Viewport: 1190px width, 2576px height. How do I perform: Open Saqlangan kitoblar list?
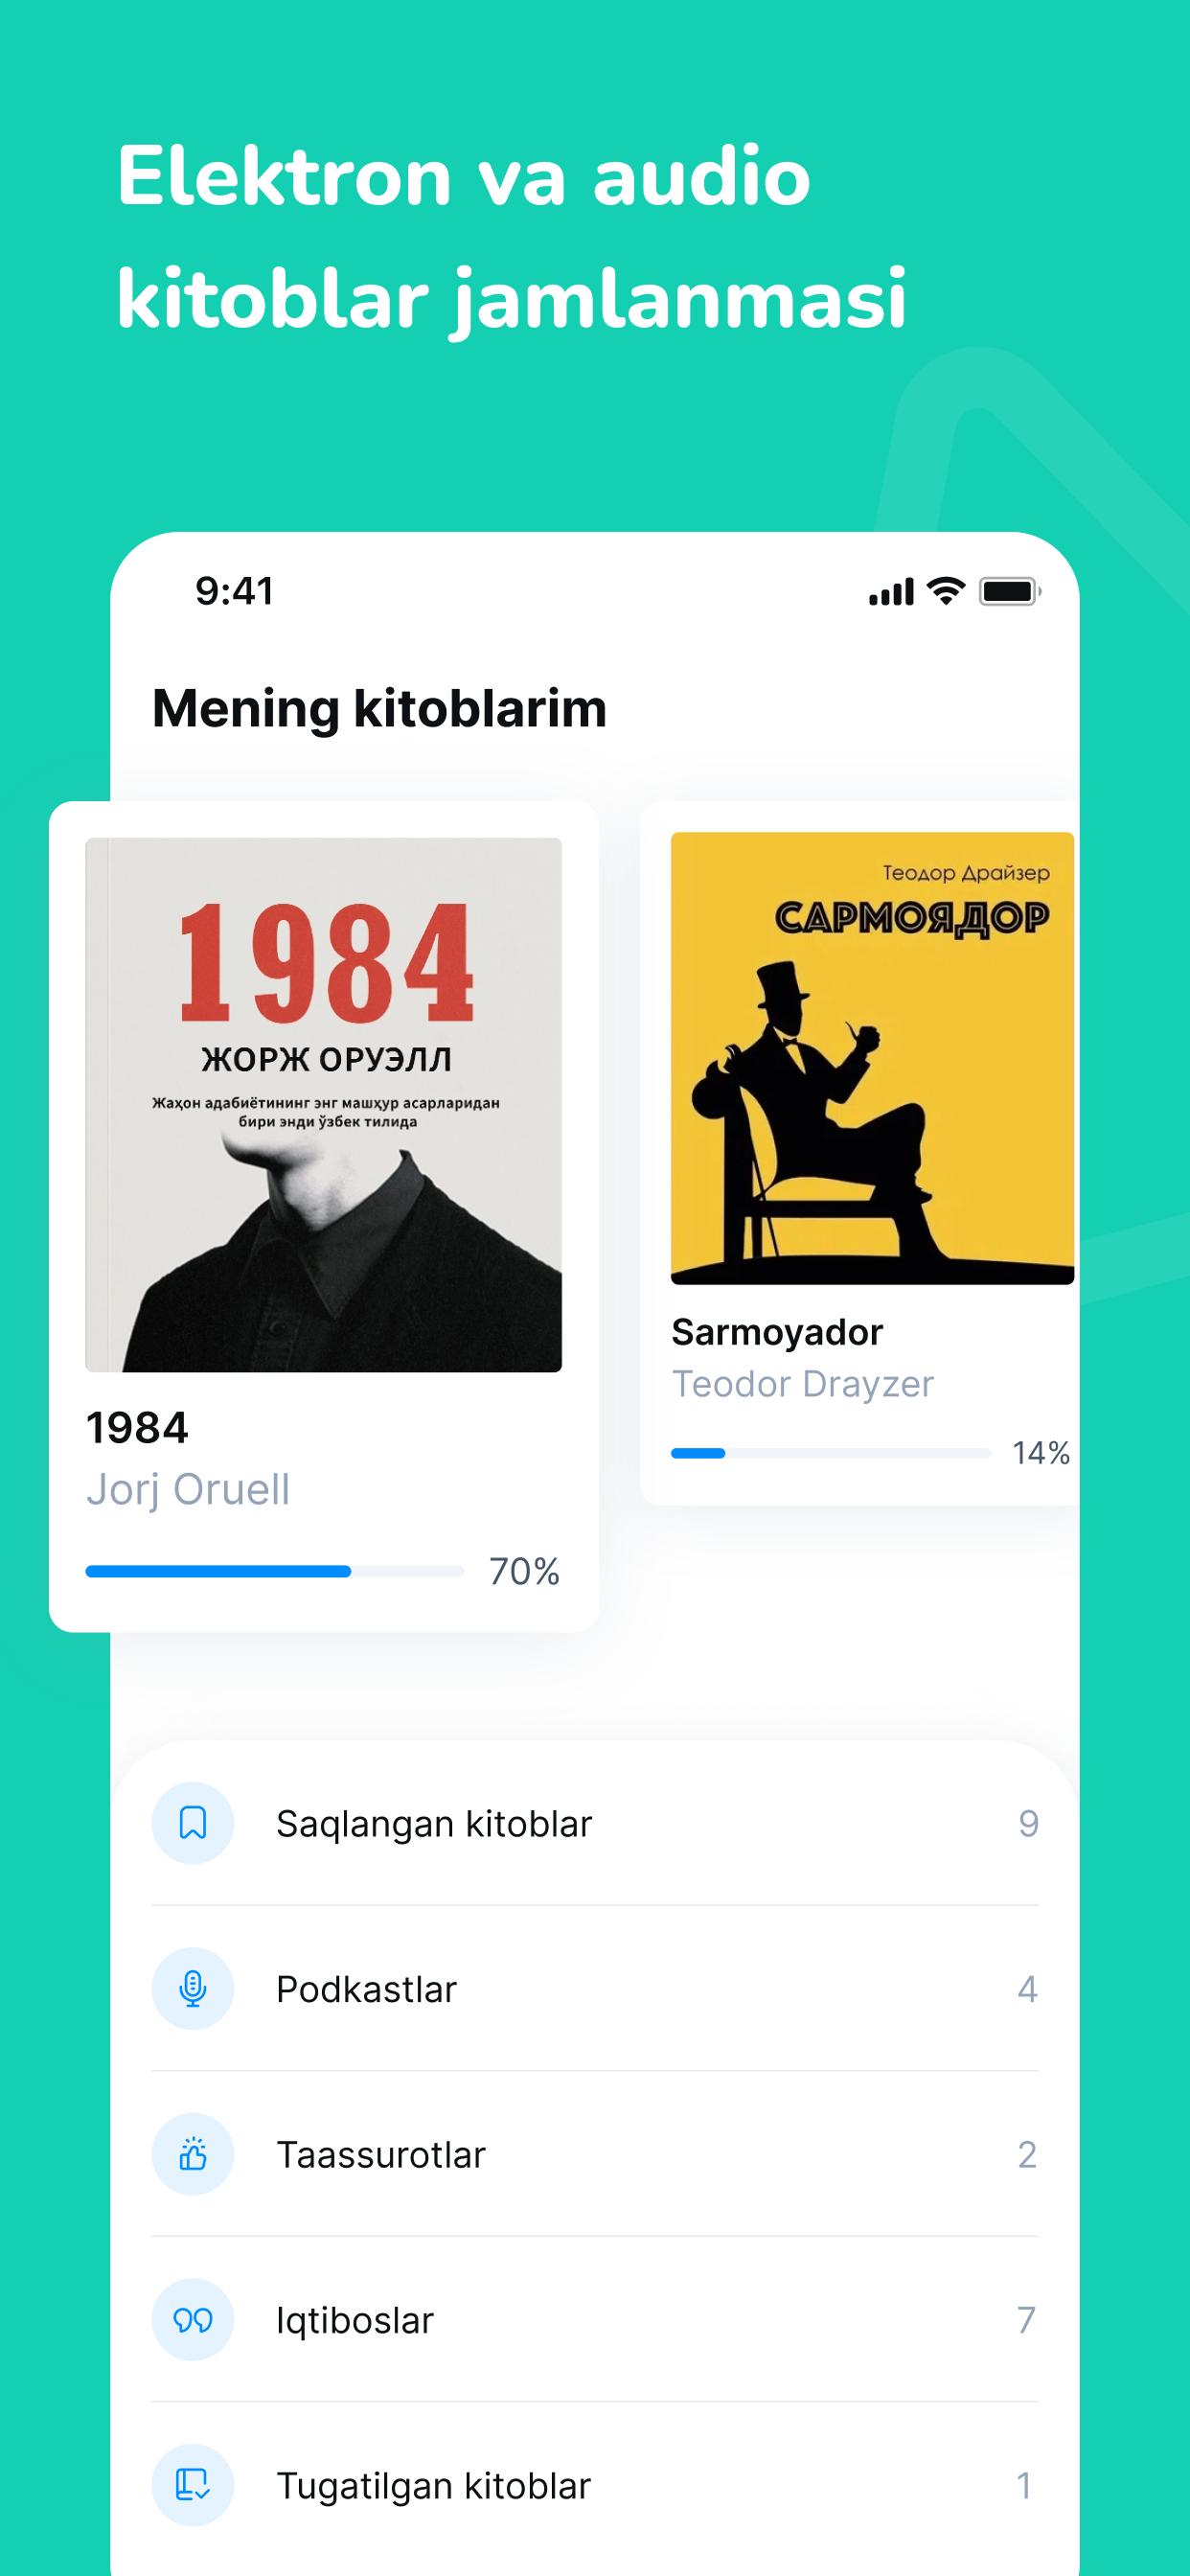(595, 1823)
